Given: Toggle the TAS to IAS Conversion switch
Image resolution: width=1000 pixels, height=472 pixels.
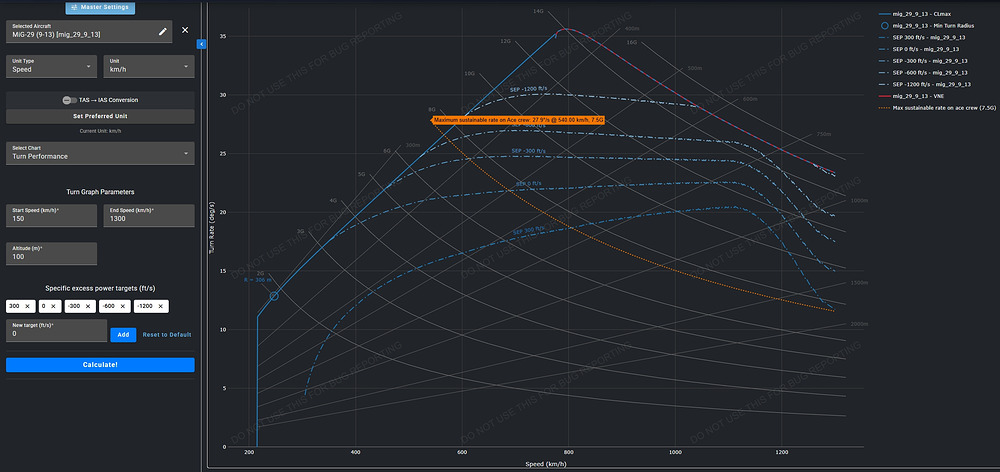Looking at the screenshot, I should [69, 100].
